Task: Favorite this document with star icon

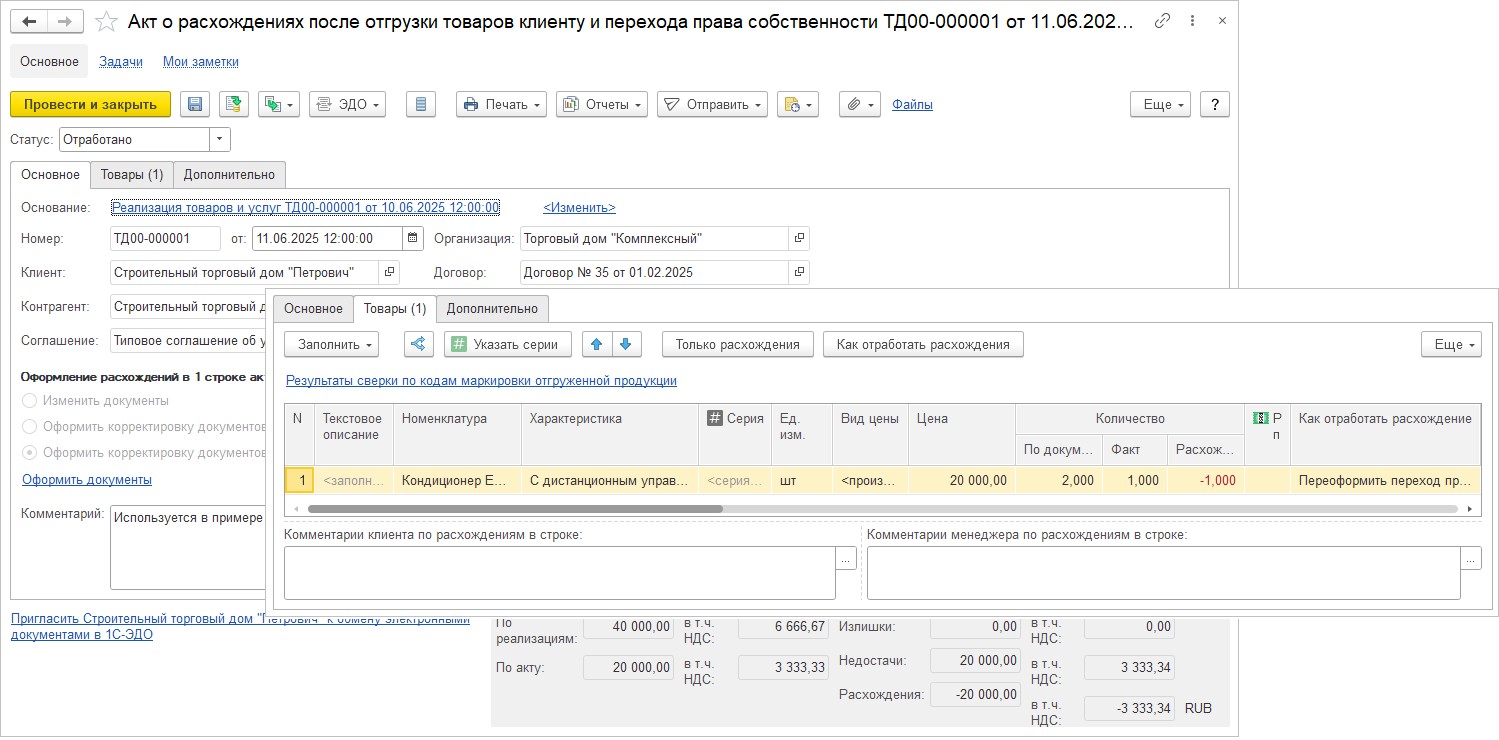Action: (106, 21)
